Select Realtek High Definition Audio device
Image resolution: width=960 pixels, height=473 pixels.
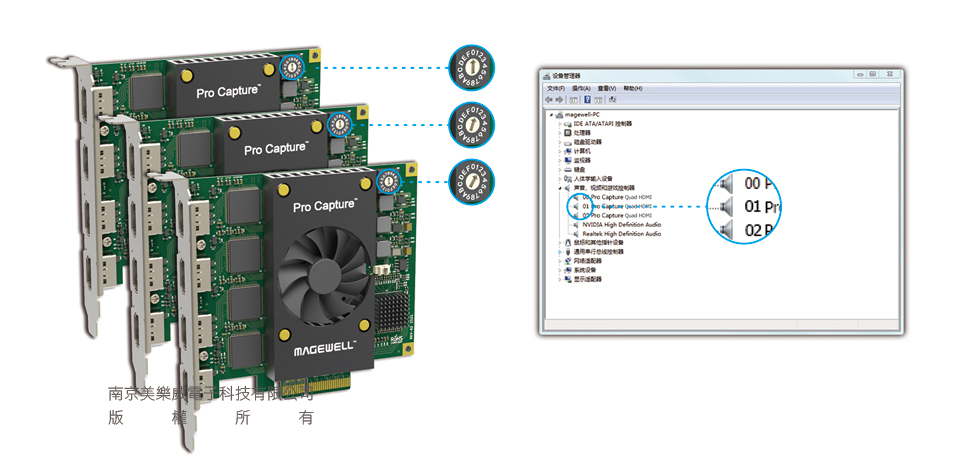pos(620,234)
